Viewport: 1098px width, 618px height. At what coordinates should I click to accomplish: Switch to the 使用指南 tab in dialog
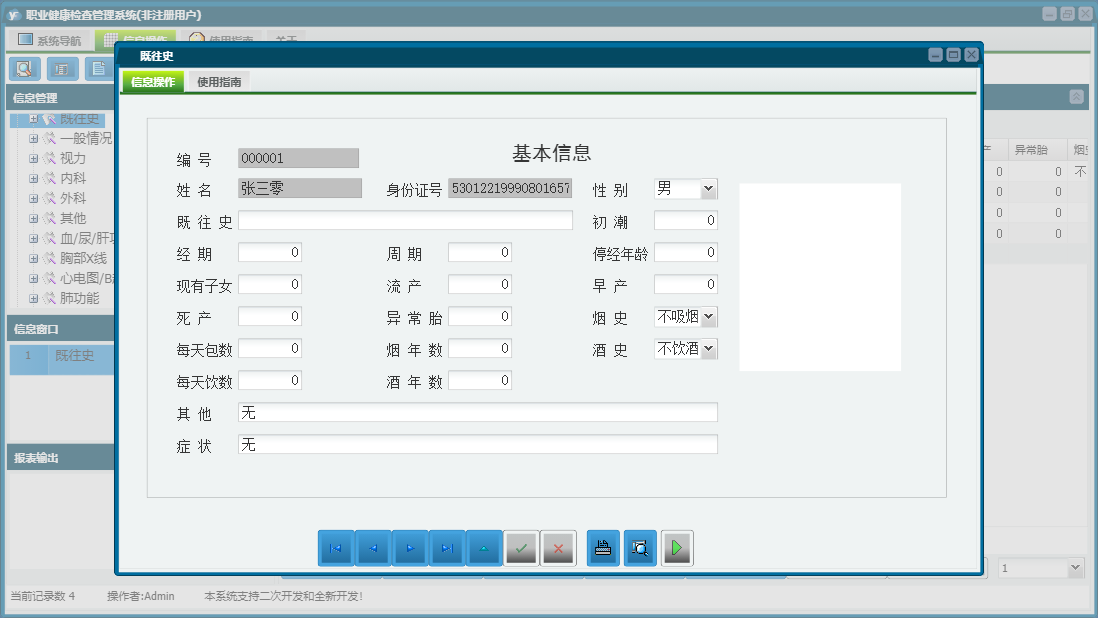pos(219,82)
